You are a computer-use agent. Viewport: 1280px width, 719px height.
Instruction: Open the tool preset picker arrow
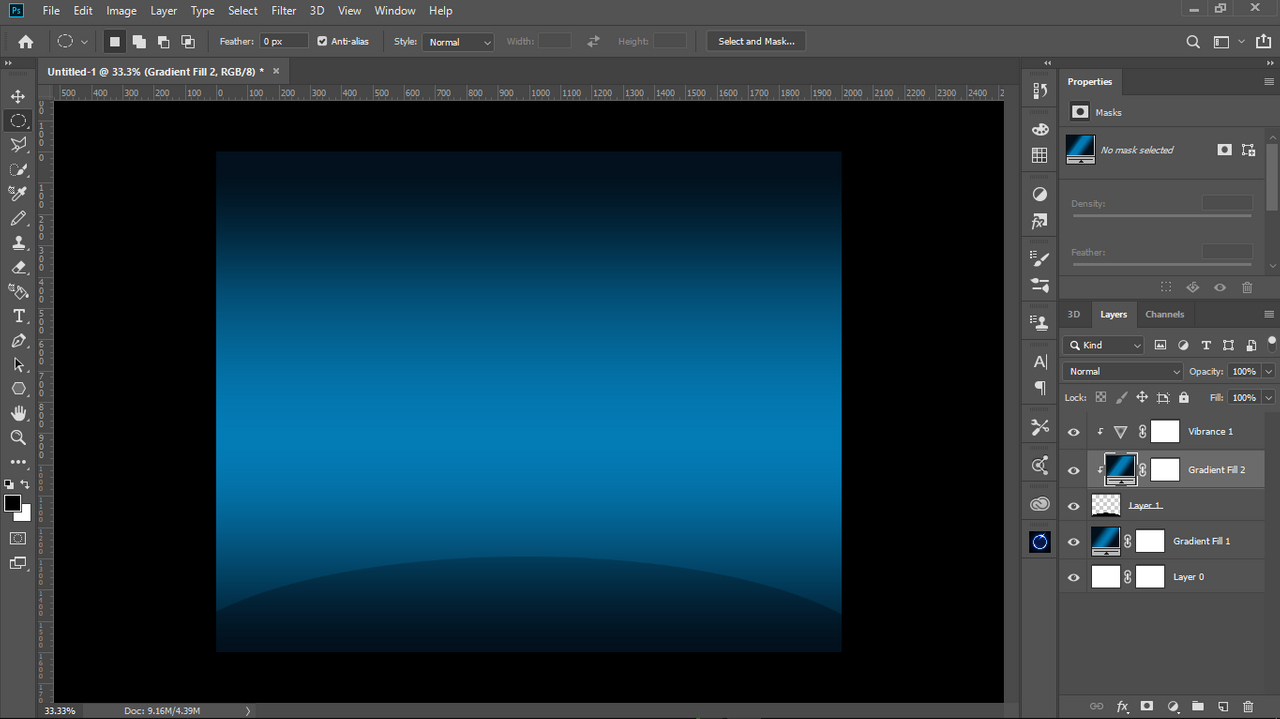84,42
